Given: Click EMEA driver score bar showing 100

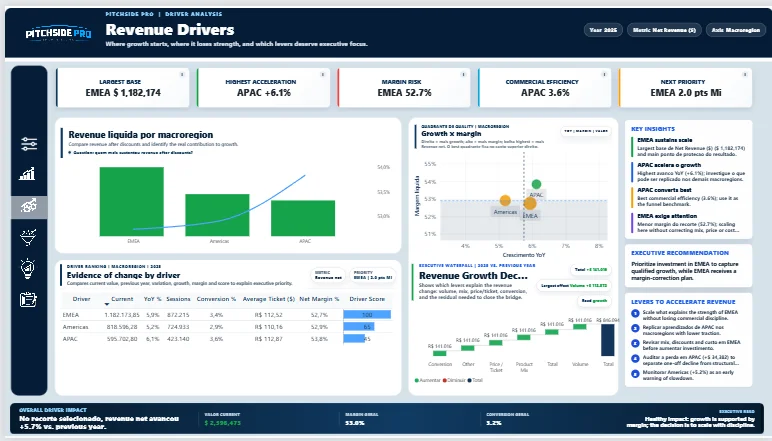Looking at the screenshot, I should coord(367,315).
